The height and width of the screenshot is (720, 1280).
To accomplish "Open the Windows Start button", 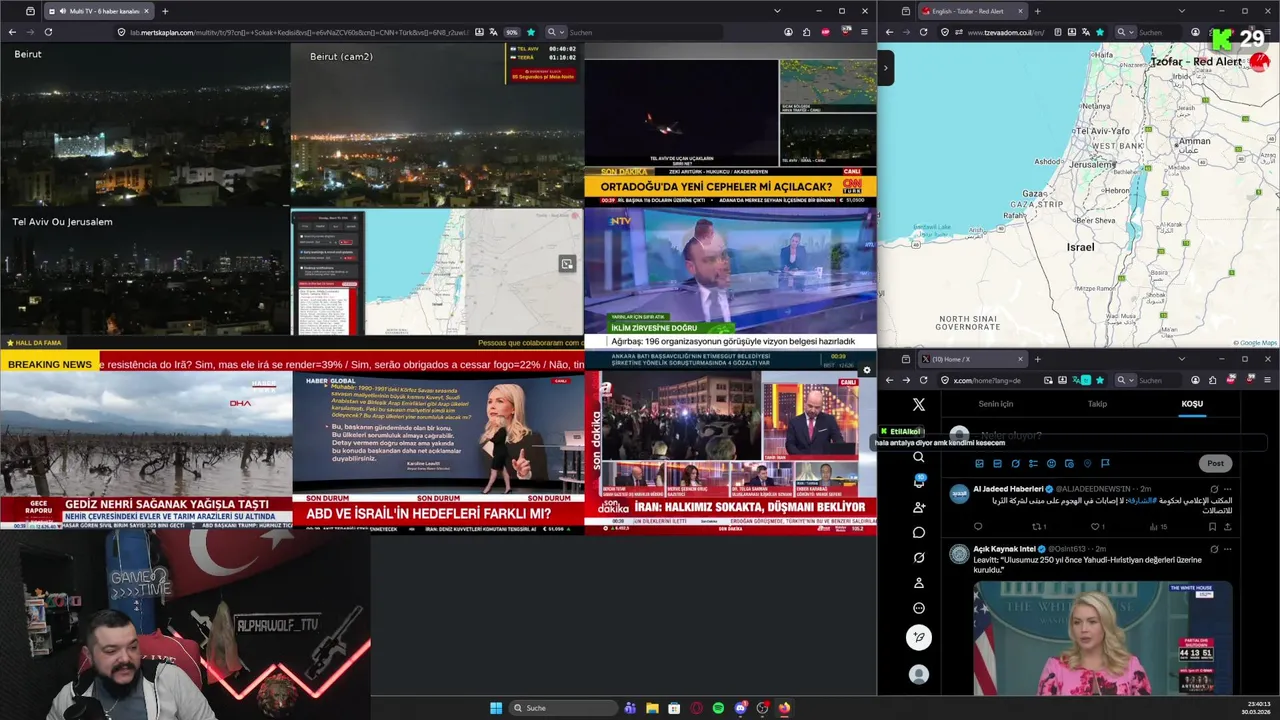I will [496, 708].
